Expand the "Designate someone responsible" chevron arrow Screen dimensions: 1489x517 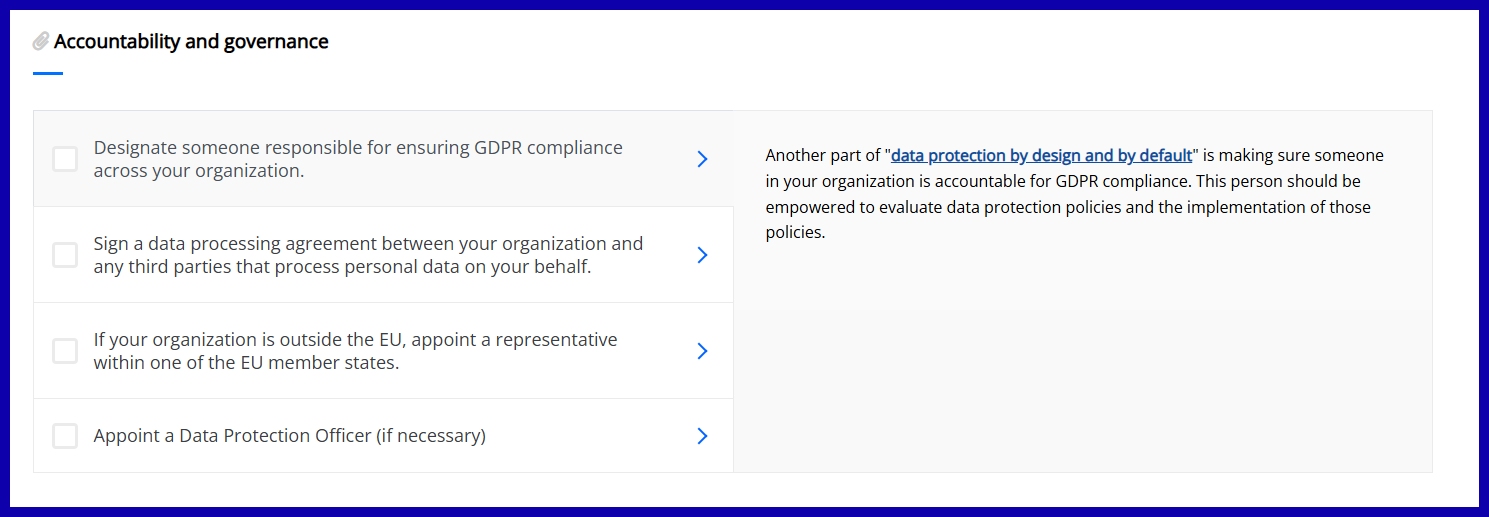[702, 159]
